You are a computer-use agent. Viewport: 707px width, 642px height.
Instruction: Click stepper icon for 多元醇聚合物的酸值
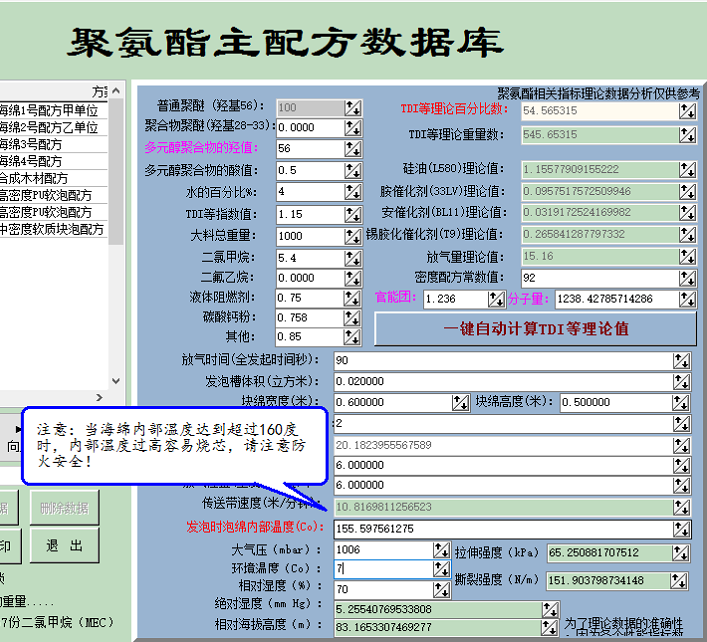coord(353,170)
